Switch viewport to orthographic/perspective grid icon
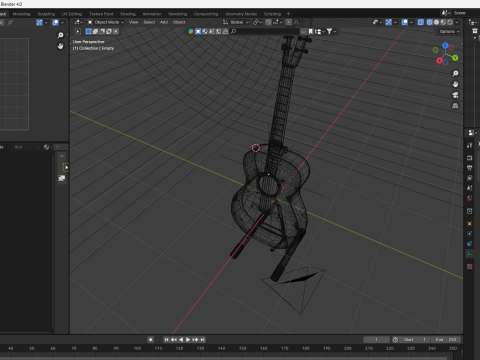Screen dimensions: 480x360 pyautogui.click(x=455, y=106)
